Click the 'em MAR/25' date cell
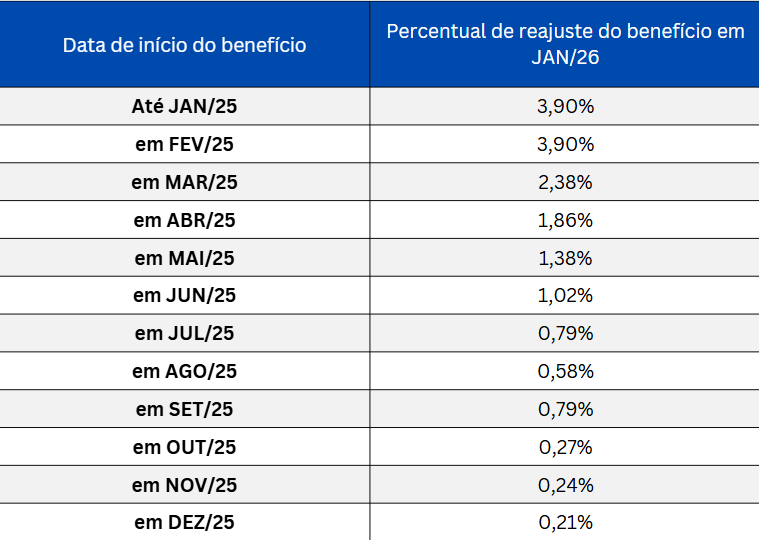759x540 pixels. pyautogui.click(x=184, y=182)
